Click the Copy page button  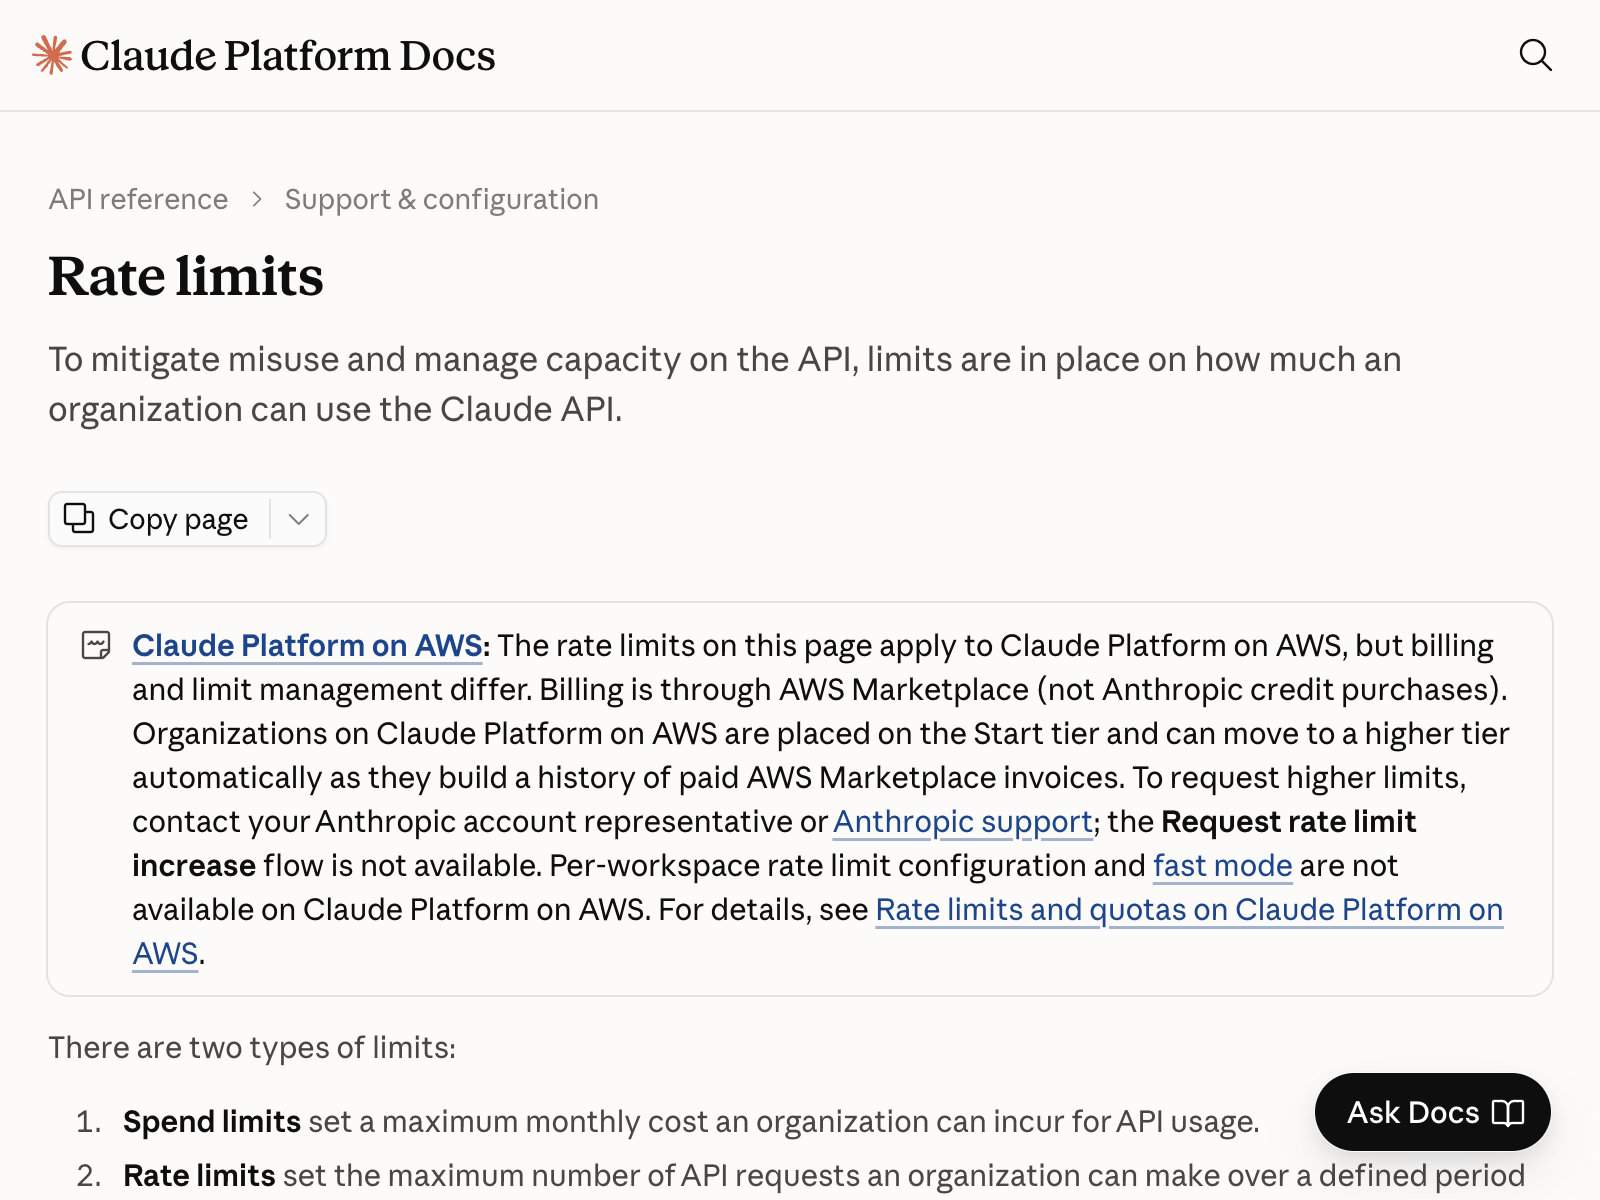160,519
